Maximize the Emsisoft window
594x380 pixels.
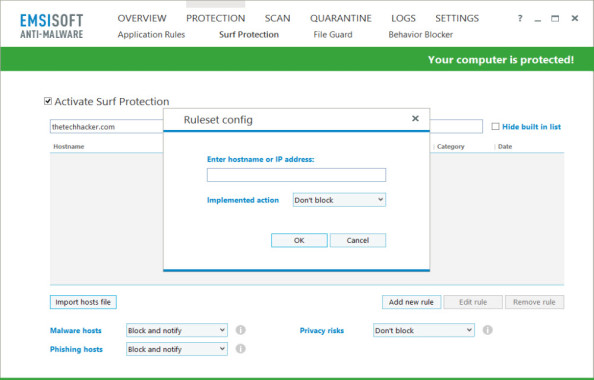[555, 18]
